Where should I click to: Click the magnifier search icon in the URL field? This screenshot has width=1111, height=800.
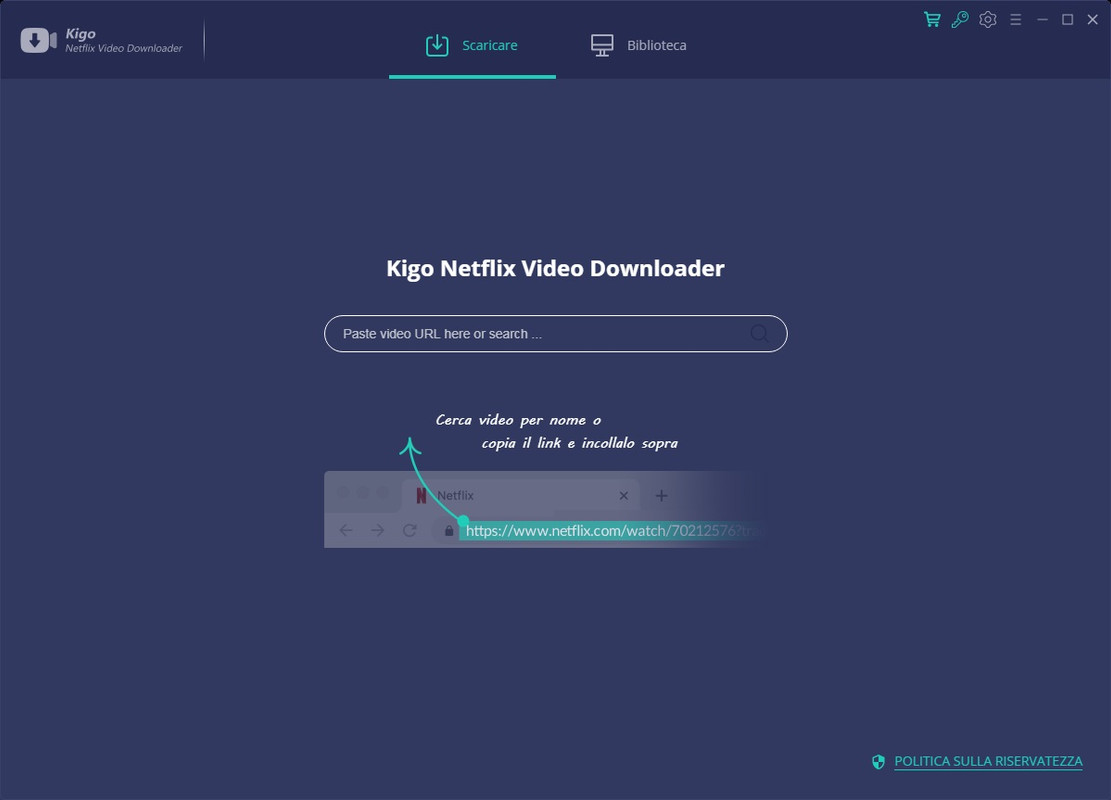(x=759, y=334)
